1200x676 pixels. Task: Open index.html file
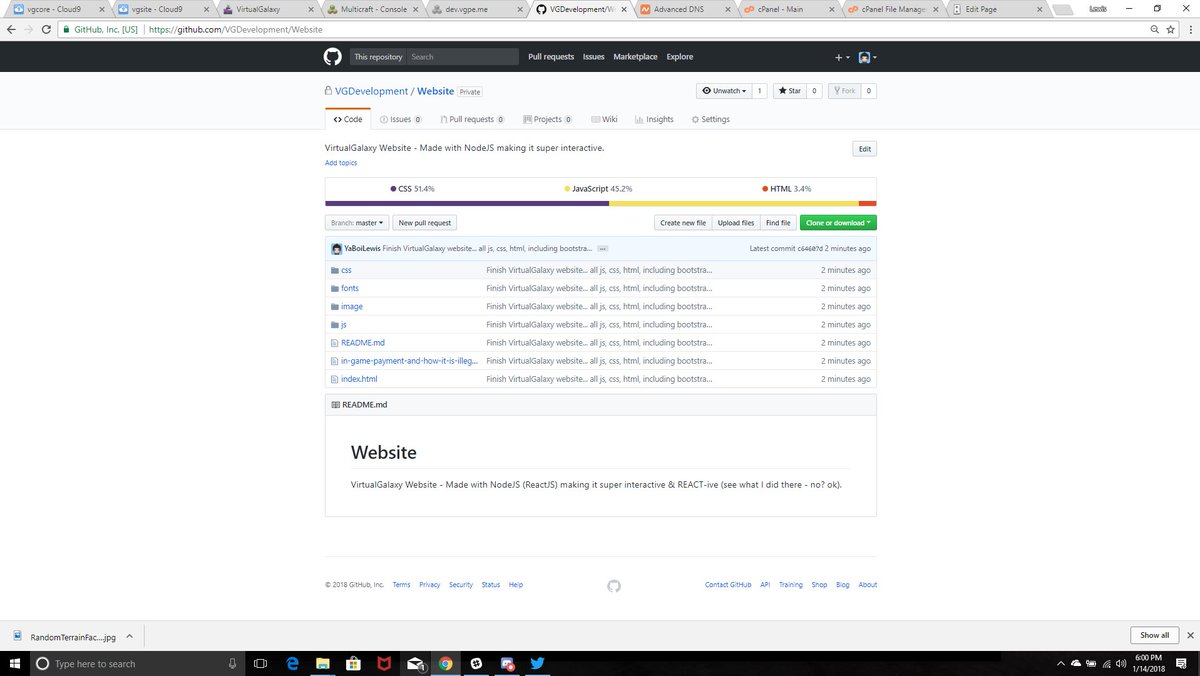pyautogui.click(x=359, y=379)
